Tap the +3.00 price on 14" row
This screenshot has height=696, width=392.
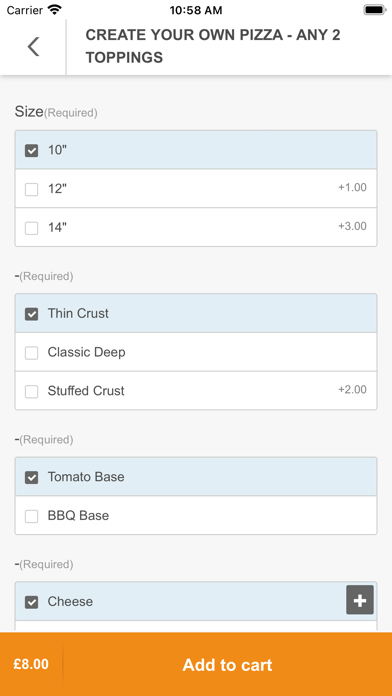click(x=352, y=226)
